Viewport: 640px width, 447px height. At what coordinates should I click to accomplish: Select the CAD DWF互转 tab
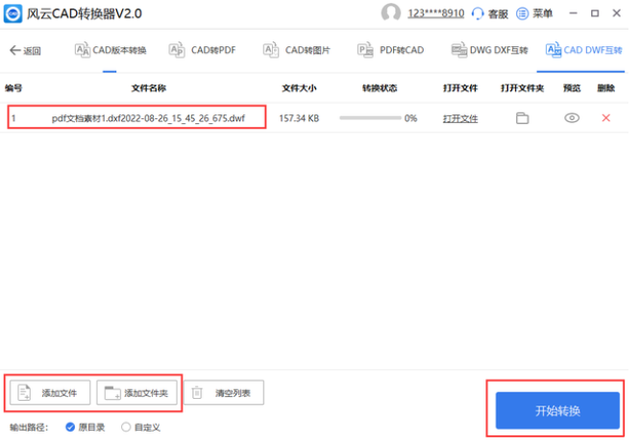tap(584, 50)
